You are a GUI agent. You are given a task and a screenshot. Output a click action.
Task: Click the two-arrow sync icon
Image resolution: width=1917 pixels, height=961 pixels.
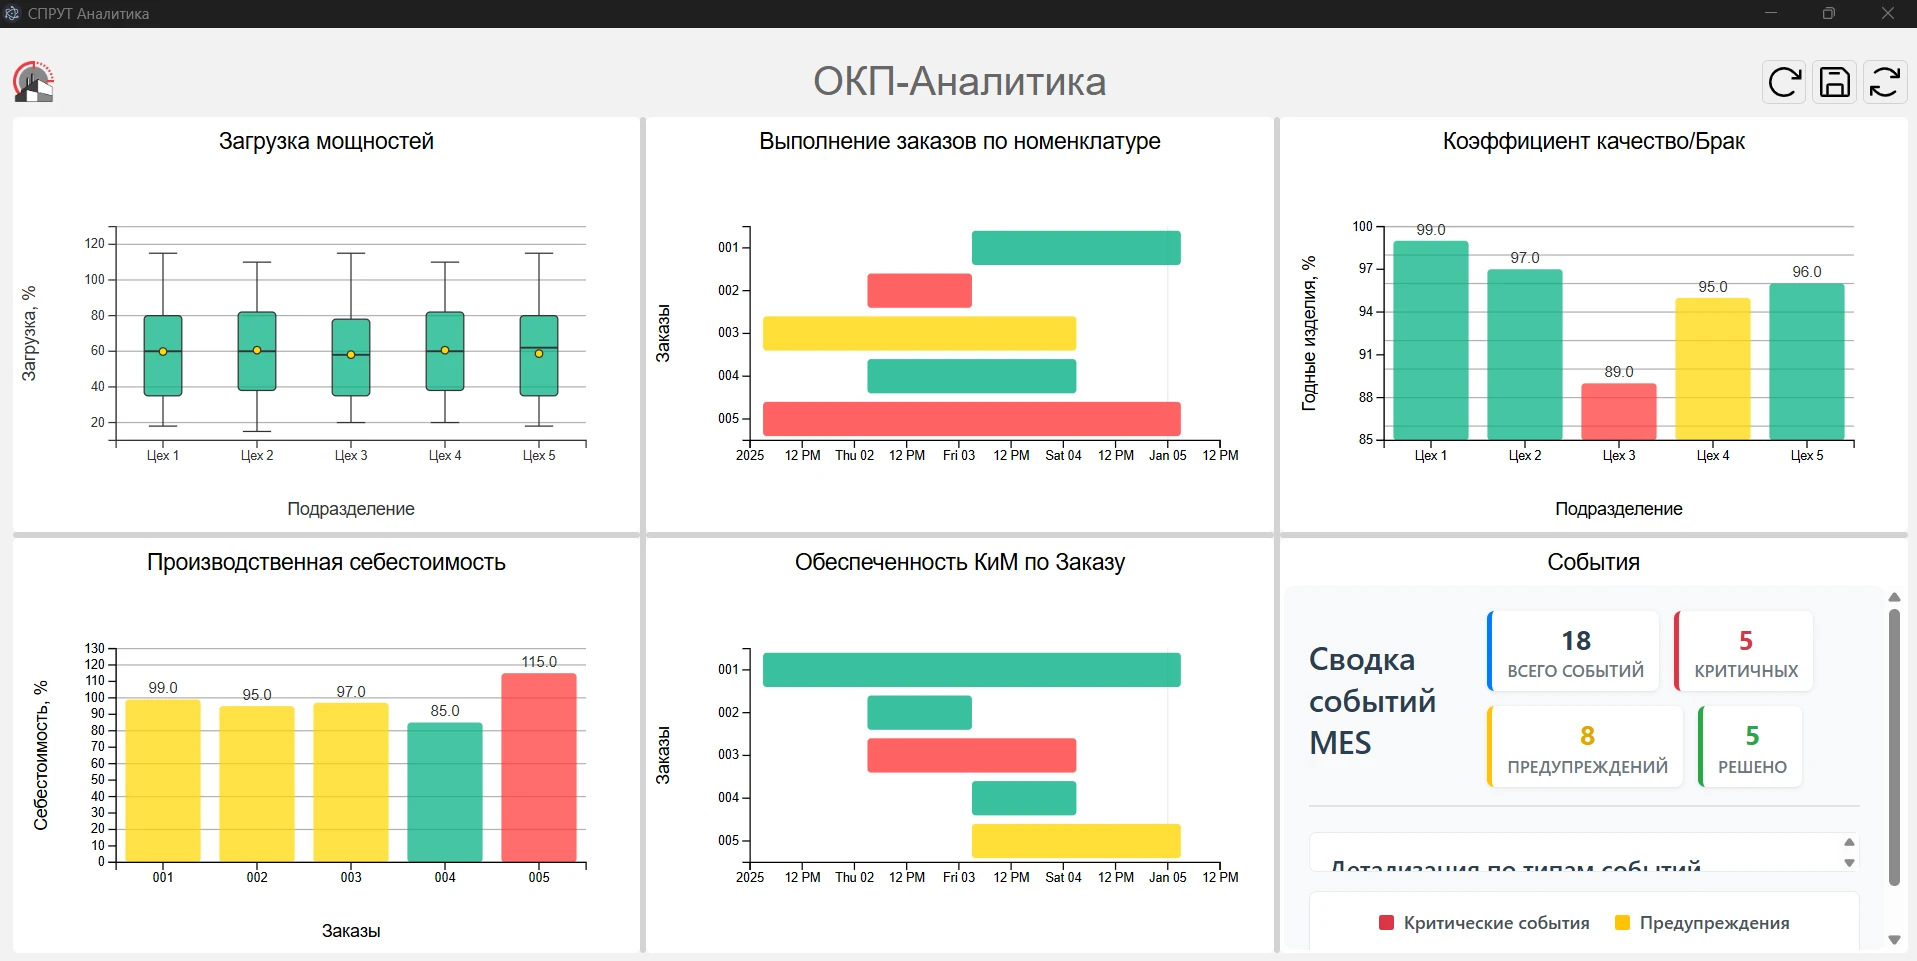1884,82
